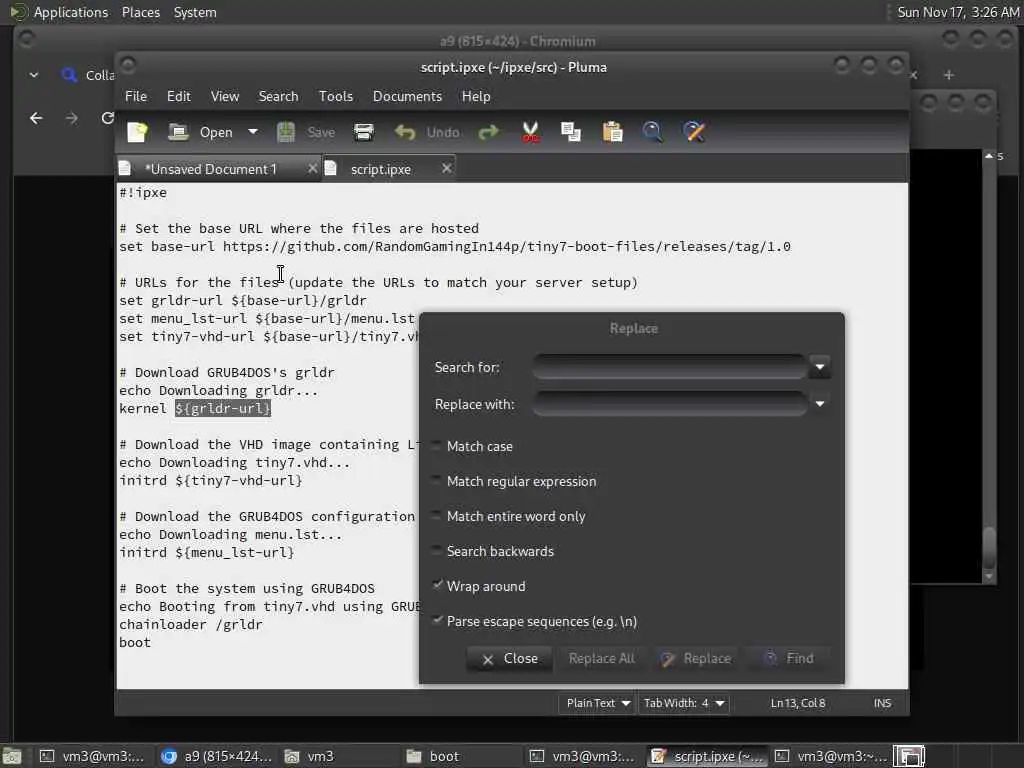Toggle the Wrap around checkbox
The width and height of the screenshot is (1024, 768).
pos(437,586)
